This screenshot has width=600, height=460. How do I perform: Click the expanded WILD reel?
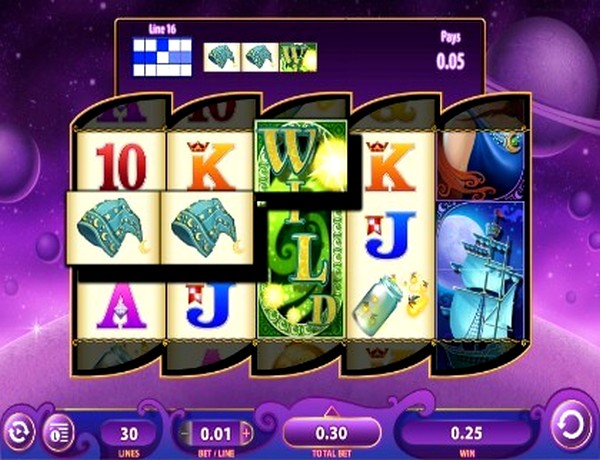(302, 230)
